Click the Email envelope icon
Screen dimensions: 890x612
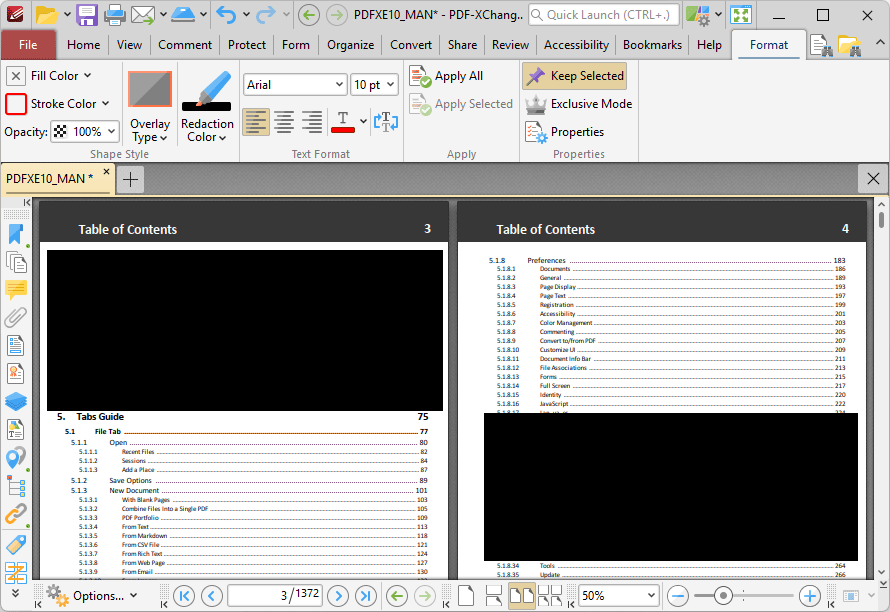[143, 15]
